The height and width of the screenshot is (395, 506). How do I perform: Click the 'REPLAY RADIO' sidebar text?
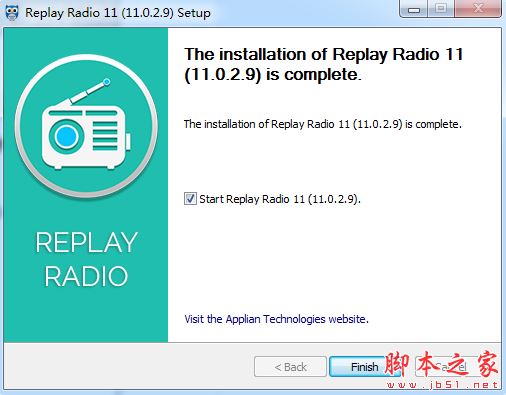pos(86,259)
